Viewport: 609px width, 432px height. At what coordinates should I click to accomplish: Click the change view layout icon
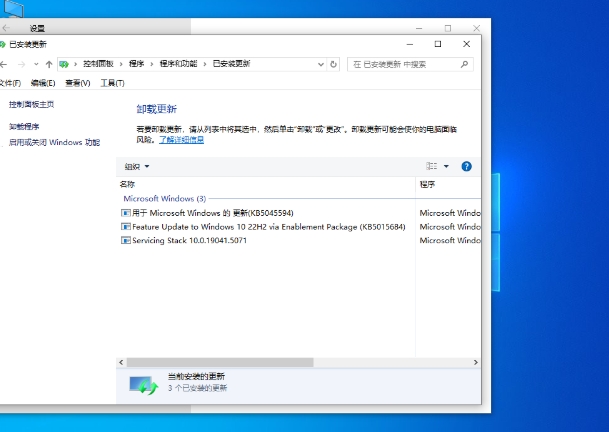431,166
